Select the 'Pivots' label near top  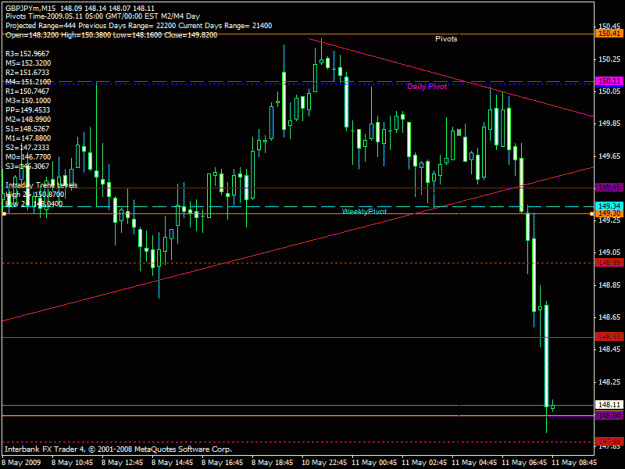click(x=446, y=39)
